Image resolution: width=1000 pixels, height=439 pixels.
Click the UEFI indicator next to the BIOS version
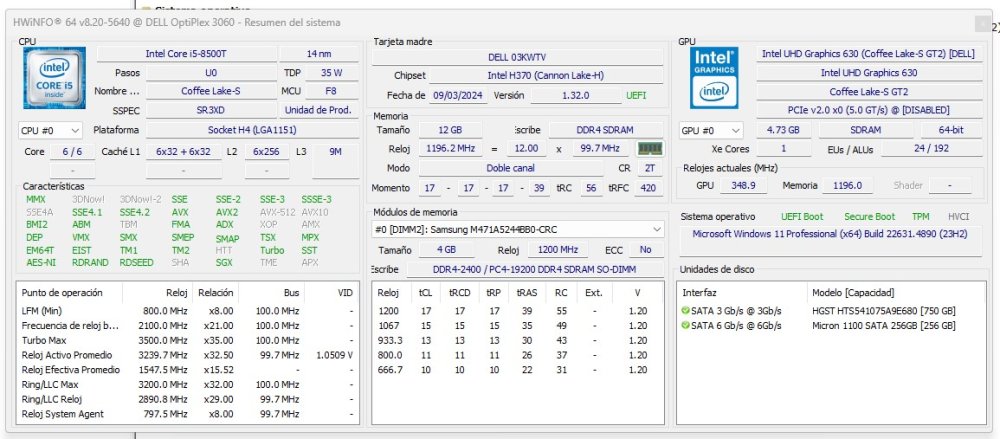point(636,96)
